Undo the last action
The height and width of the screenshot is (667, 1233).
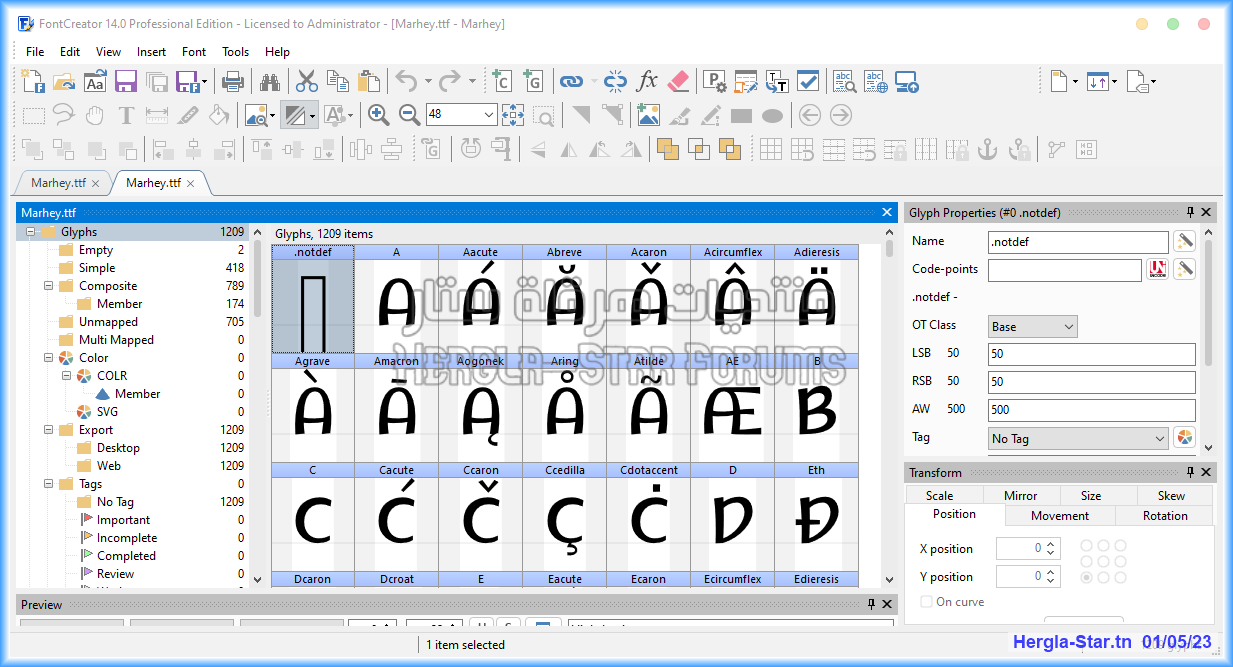[x=406, y=82]
